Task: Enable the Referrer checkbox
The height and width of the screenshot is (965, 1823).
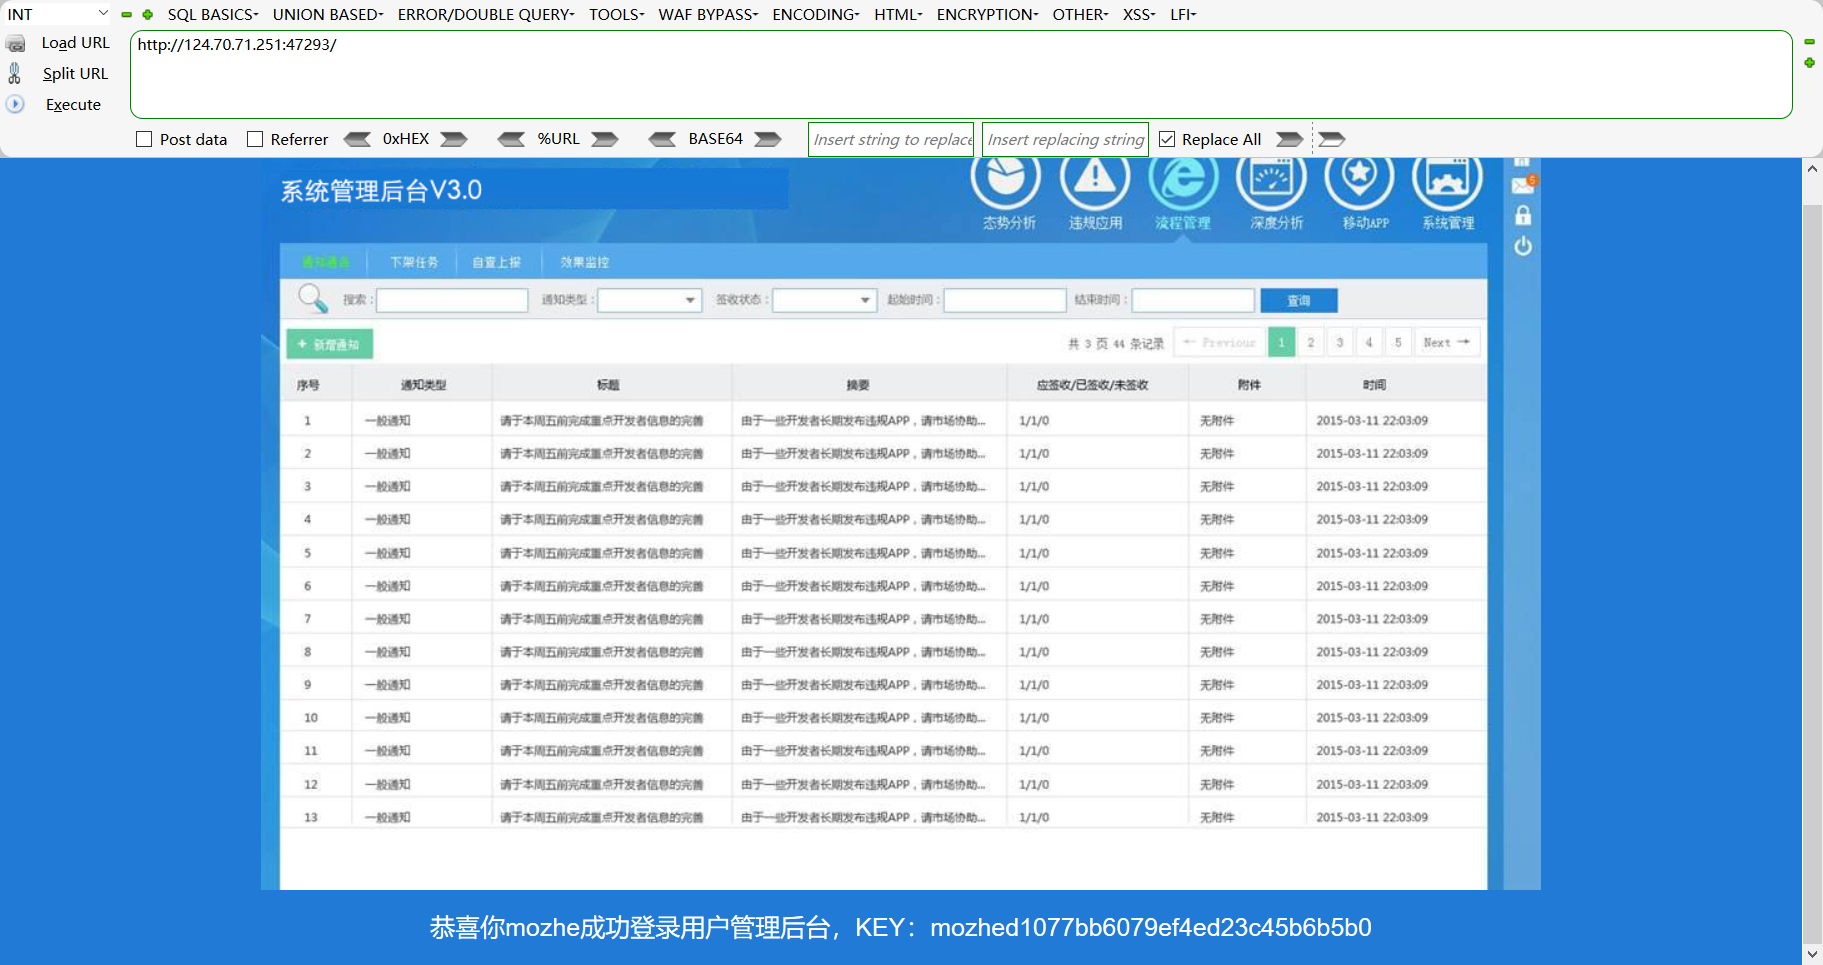Action: click(255, 139)
